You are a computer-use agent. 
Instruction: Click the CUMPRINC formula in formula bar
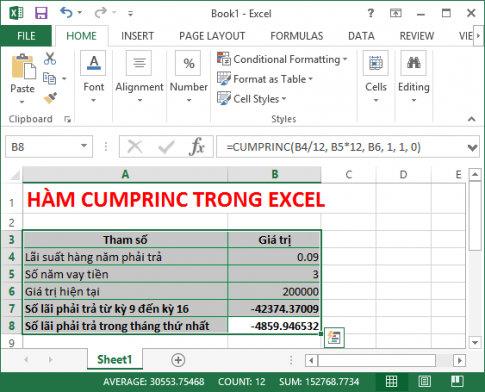coord(323,147)
